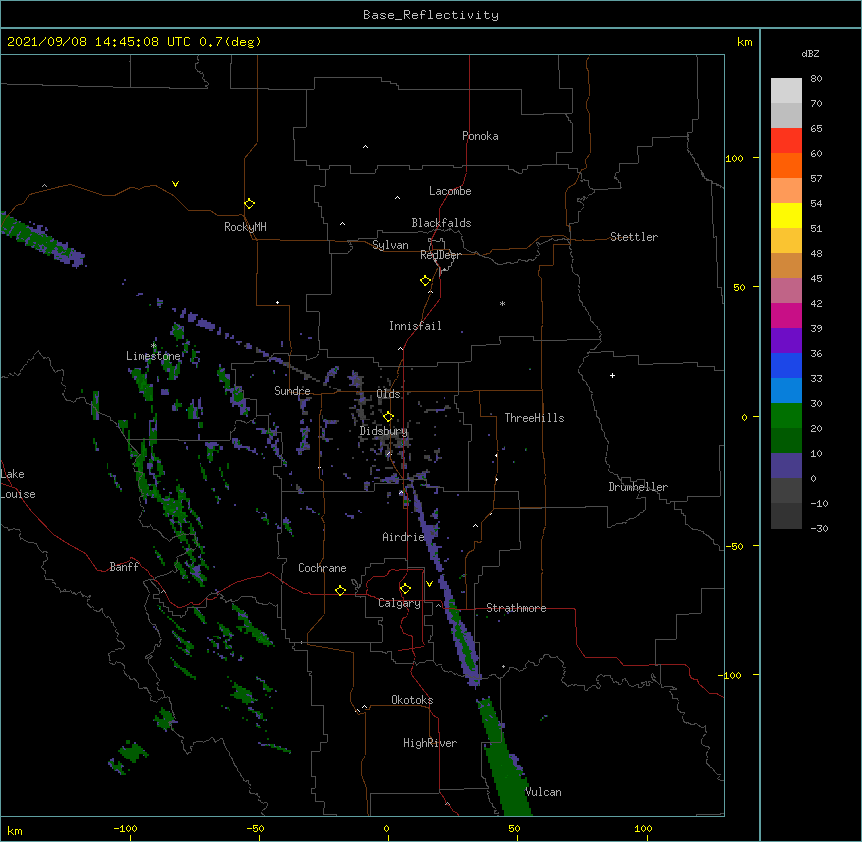This screenshot has height=842, width=862.
Task: Click the yellow diamond marker at Calgary
Action: point(405,589)
